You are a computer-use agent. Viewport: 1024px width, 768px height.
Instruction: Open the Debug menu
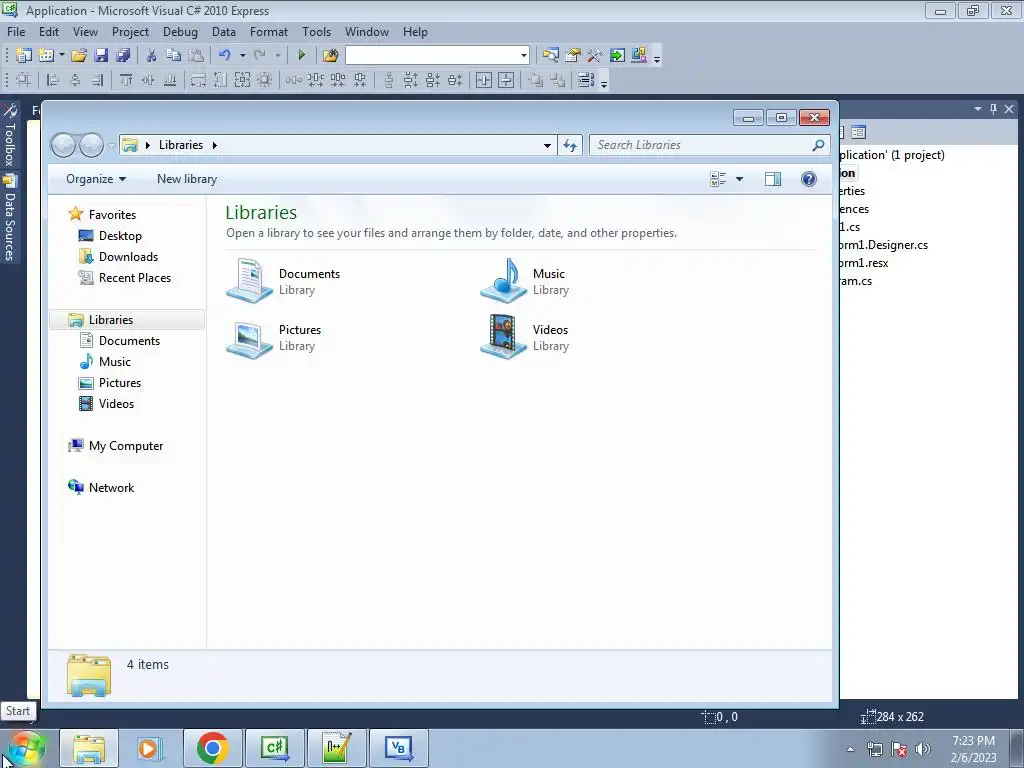[180, 31]
